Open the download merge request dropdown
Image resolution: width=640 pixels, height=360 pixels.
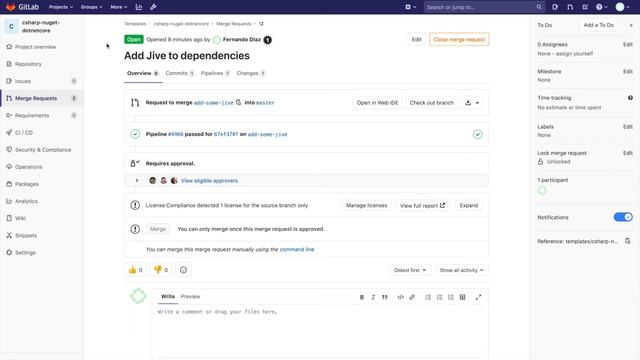click(x=472, y=102)
